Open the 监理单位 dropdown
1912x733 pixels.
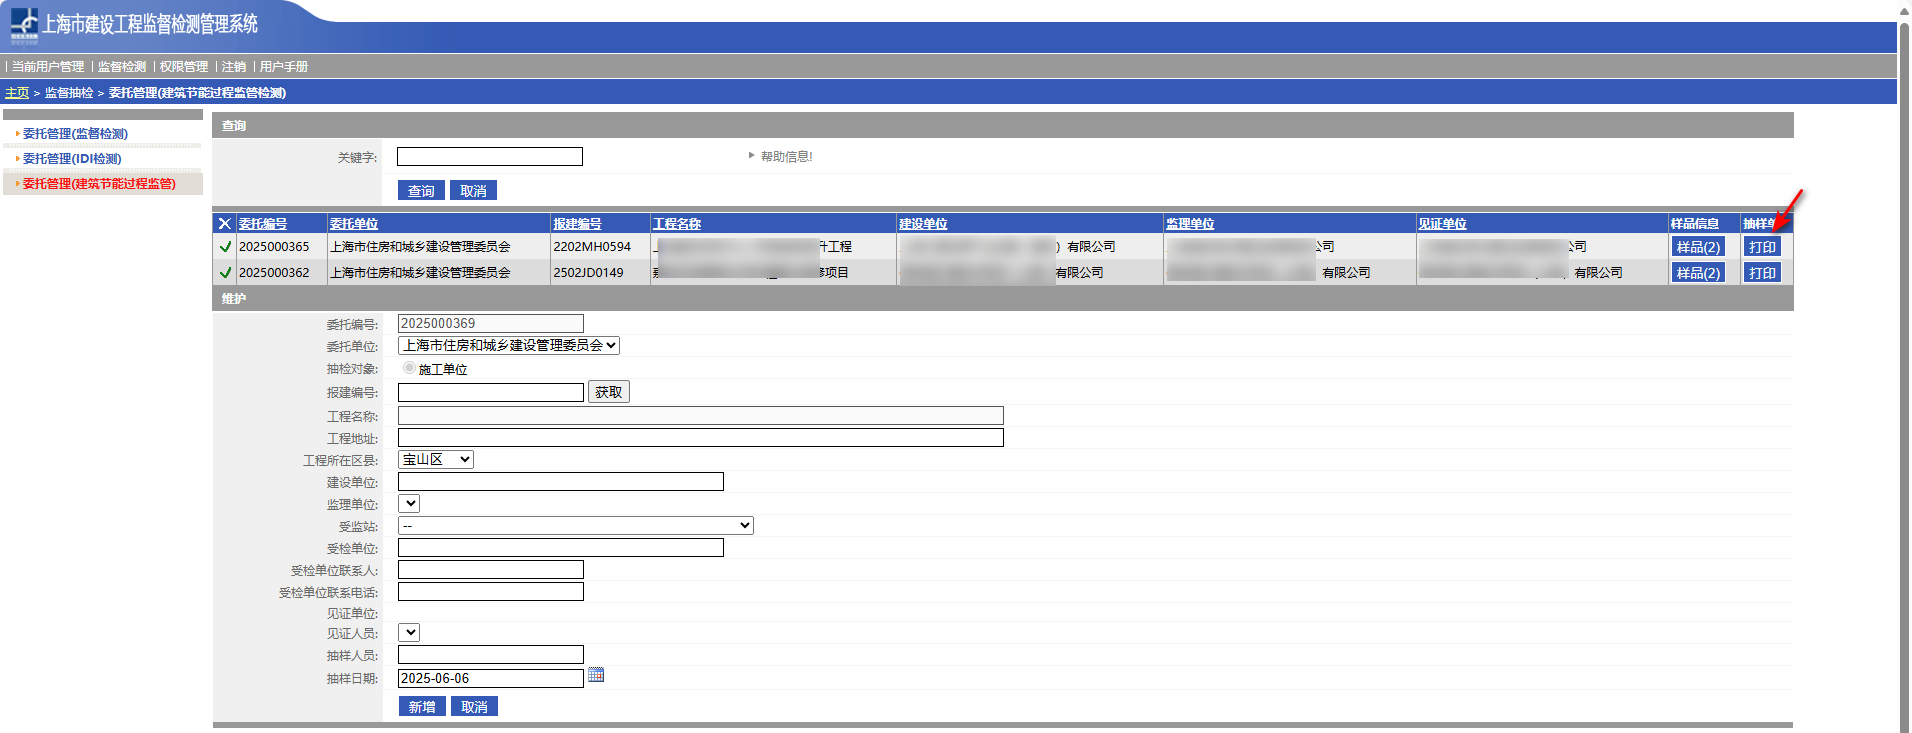point(409,503)
